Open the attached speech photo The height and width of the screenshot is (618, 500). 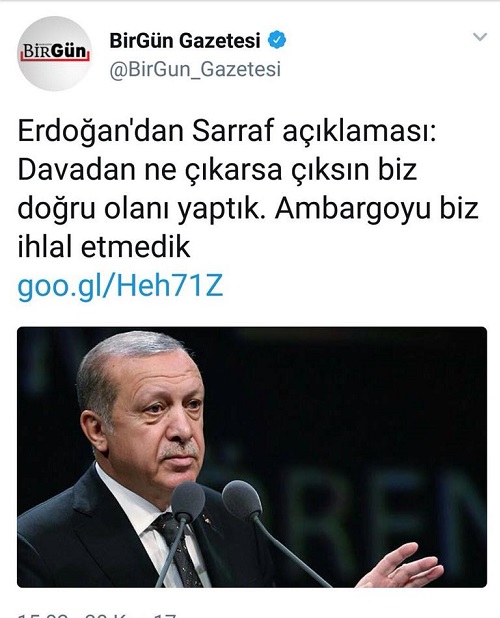click(252, 457)
